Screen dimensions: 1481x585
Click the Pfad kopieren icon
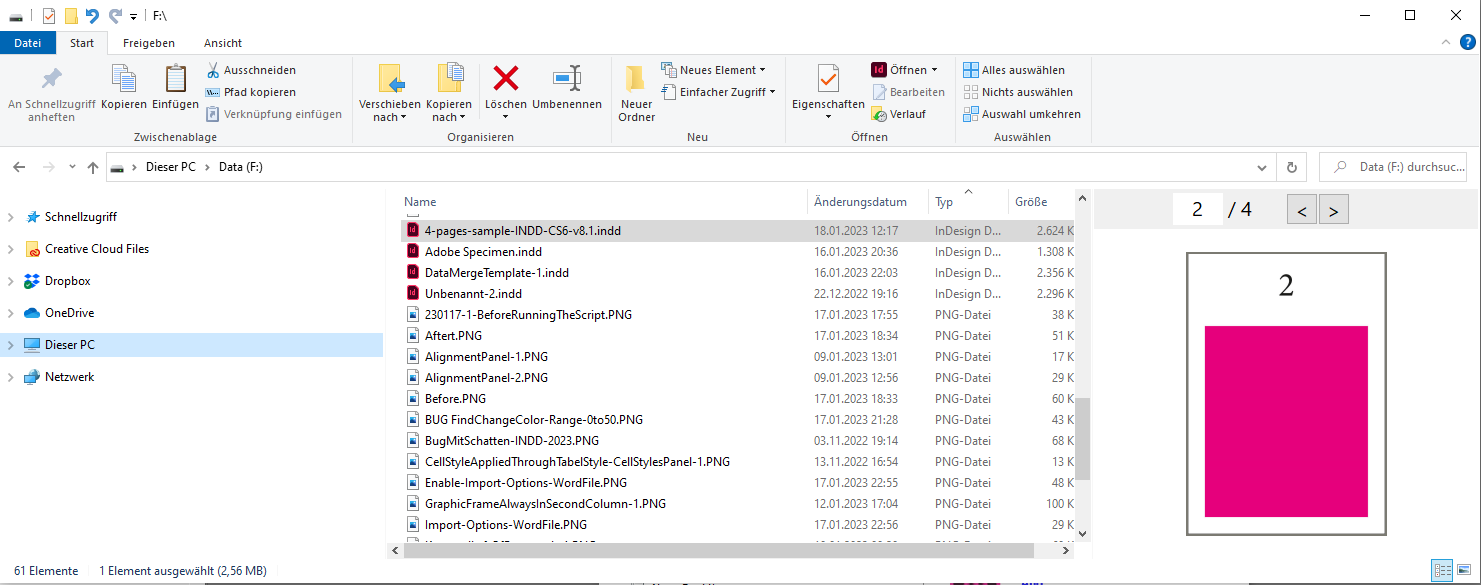click(213, 92)
